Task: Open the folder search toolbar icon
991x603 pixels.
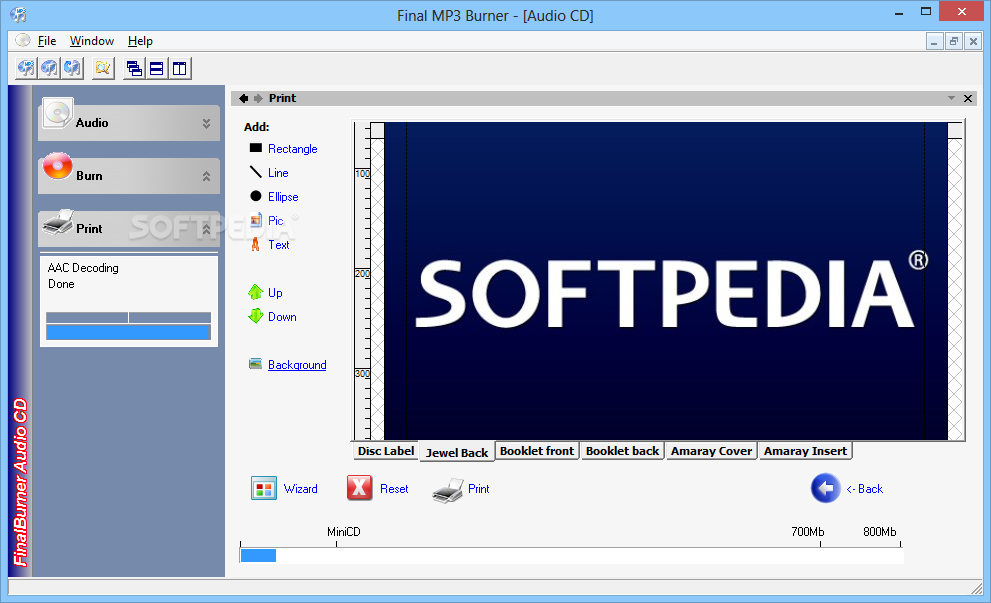Action: [x=102, y=68]
